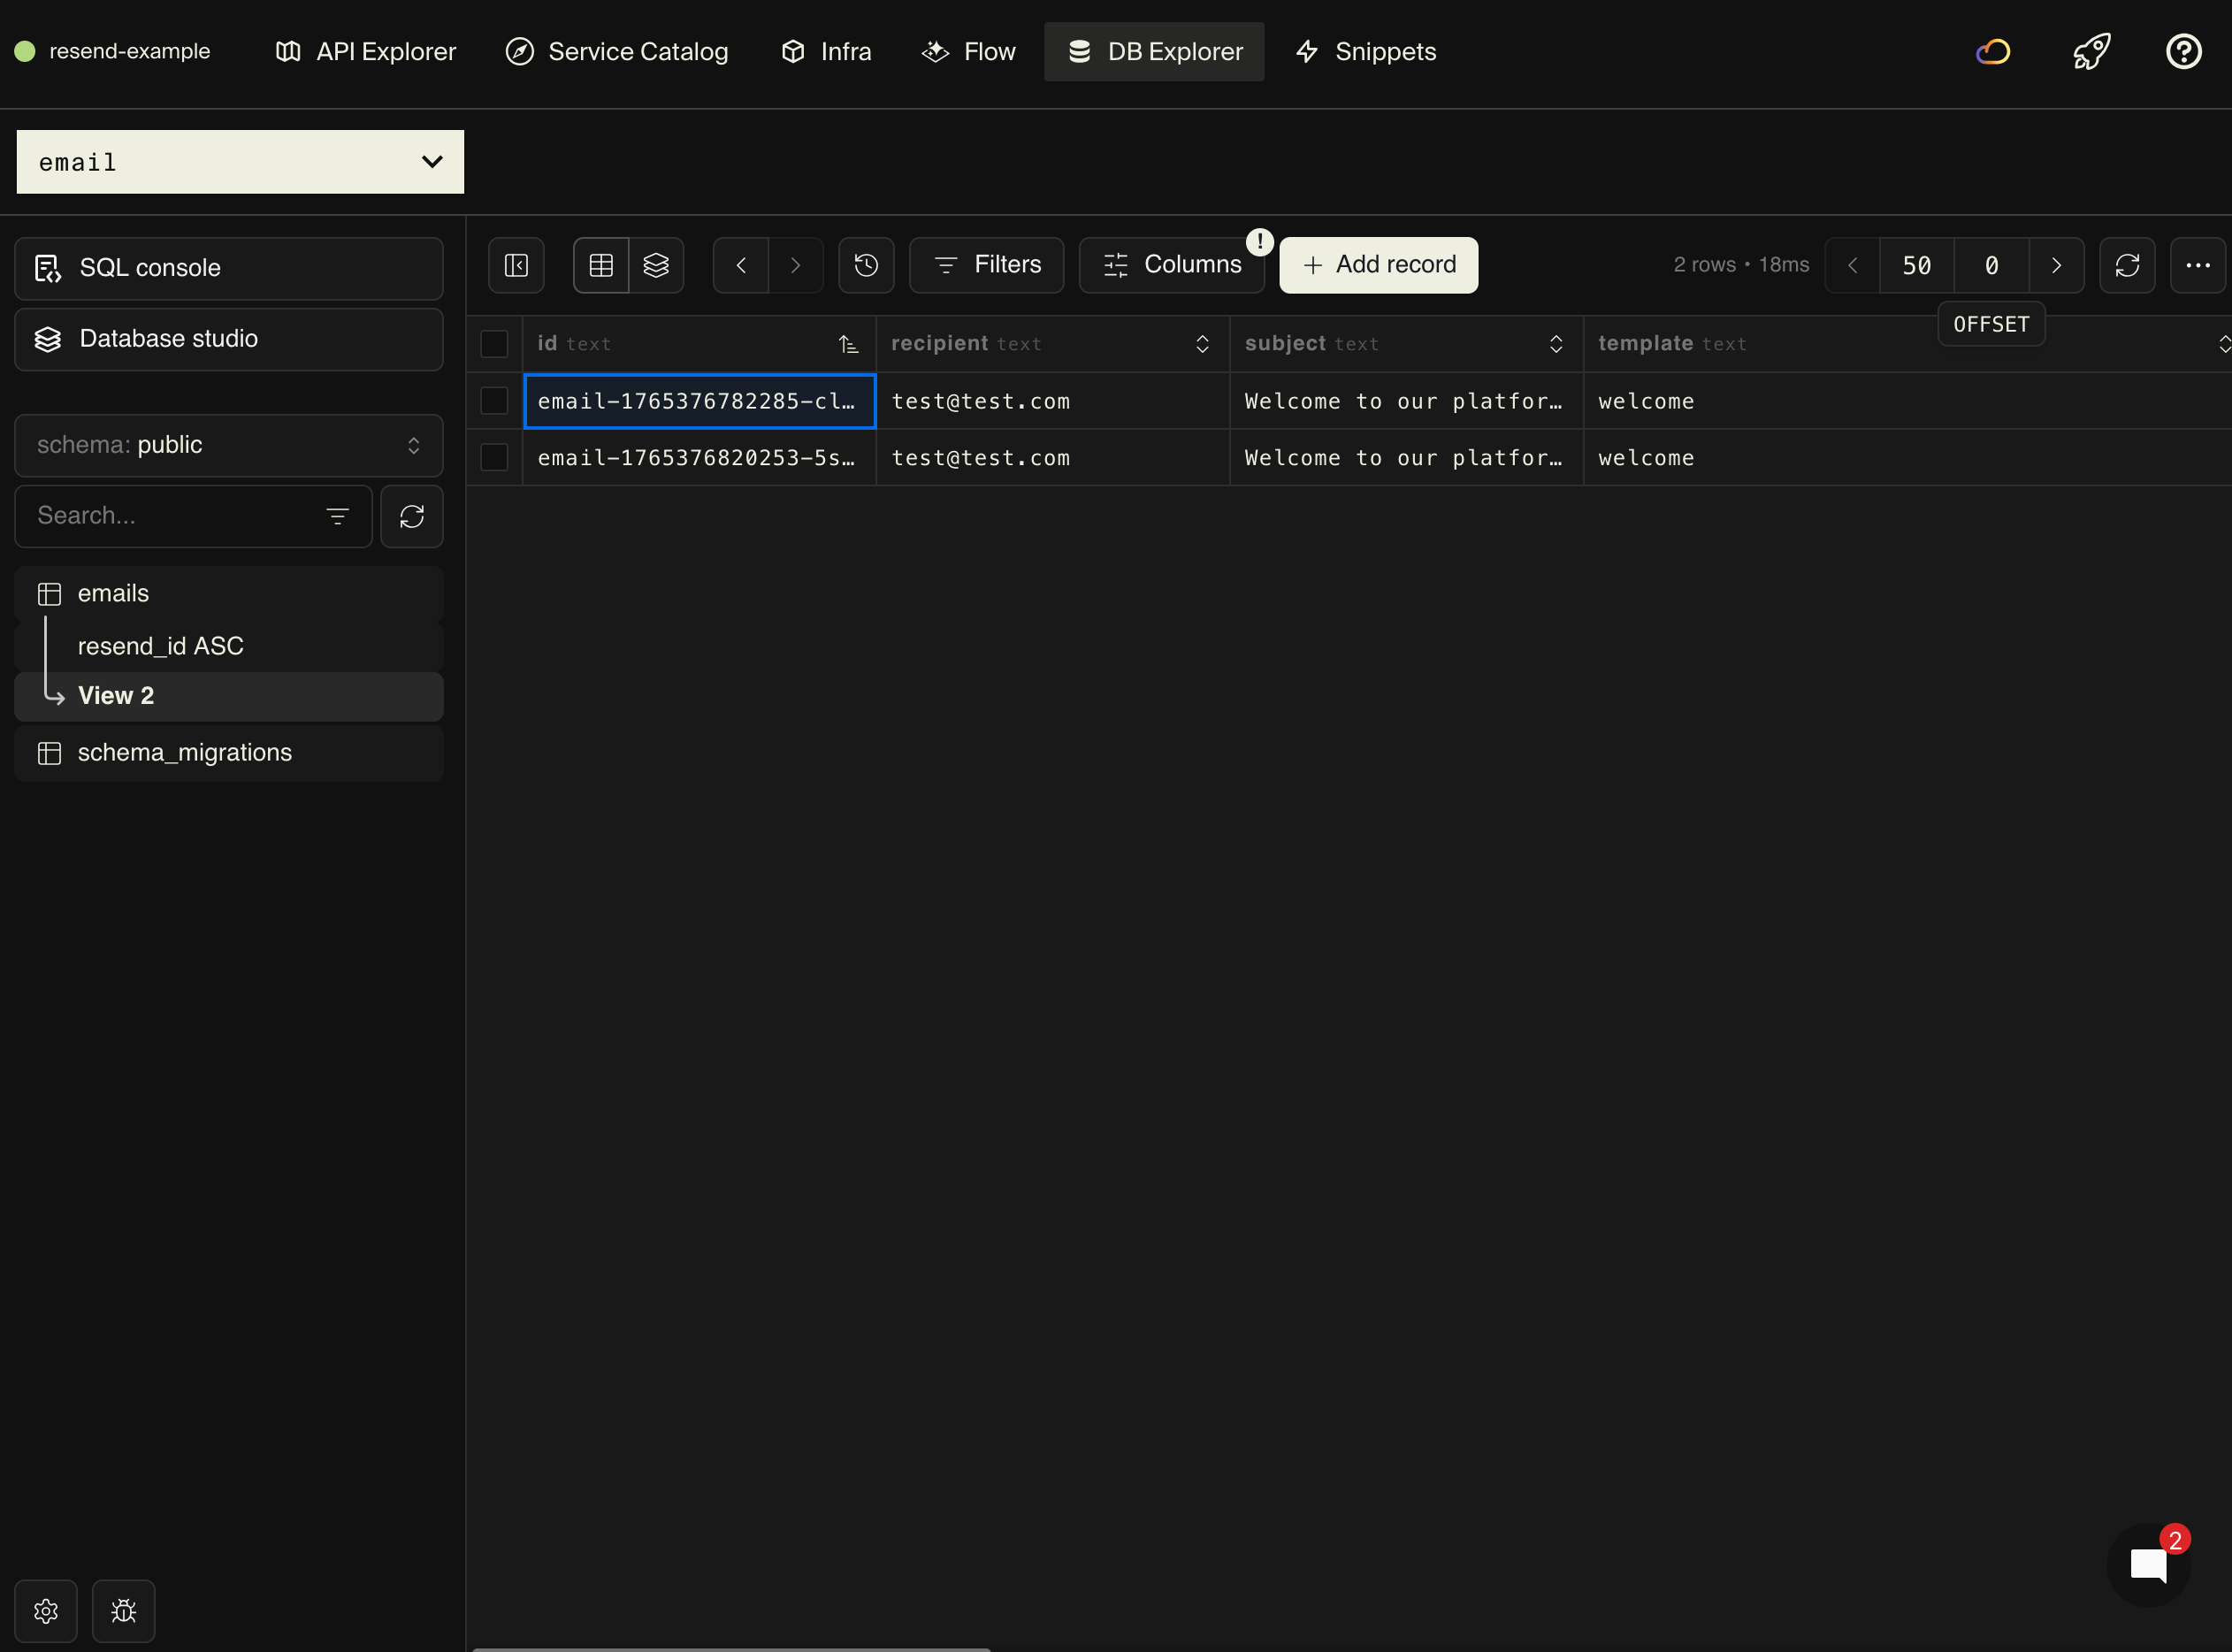This screenshot has height=1652, width=2232.
Task: Check the second email row checkbox
Action: [x=494, y=457]
